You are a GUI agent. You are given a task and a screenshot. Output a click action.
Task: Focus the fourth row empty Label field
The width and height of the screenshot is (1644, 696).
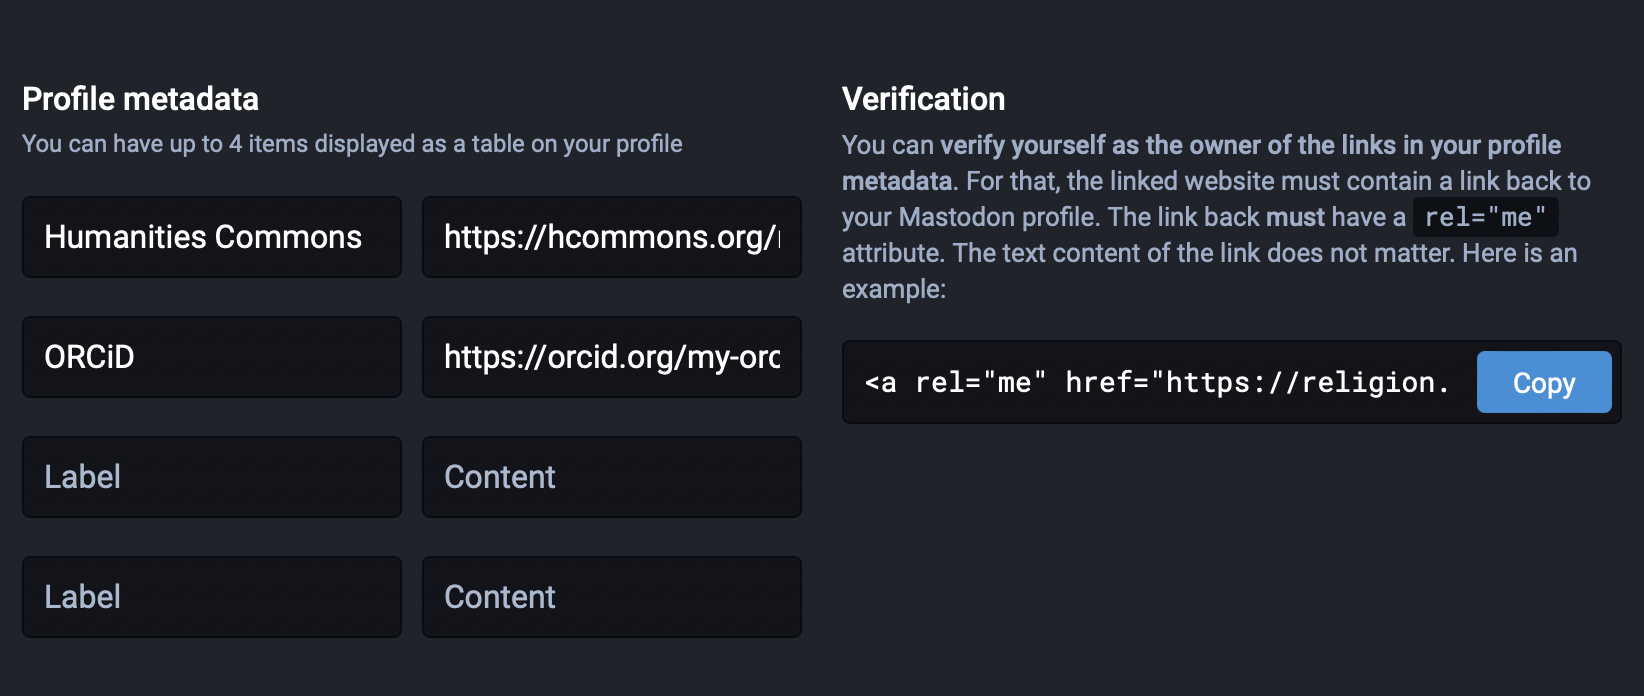(211, 597)
